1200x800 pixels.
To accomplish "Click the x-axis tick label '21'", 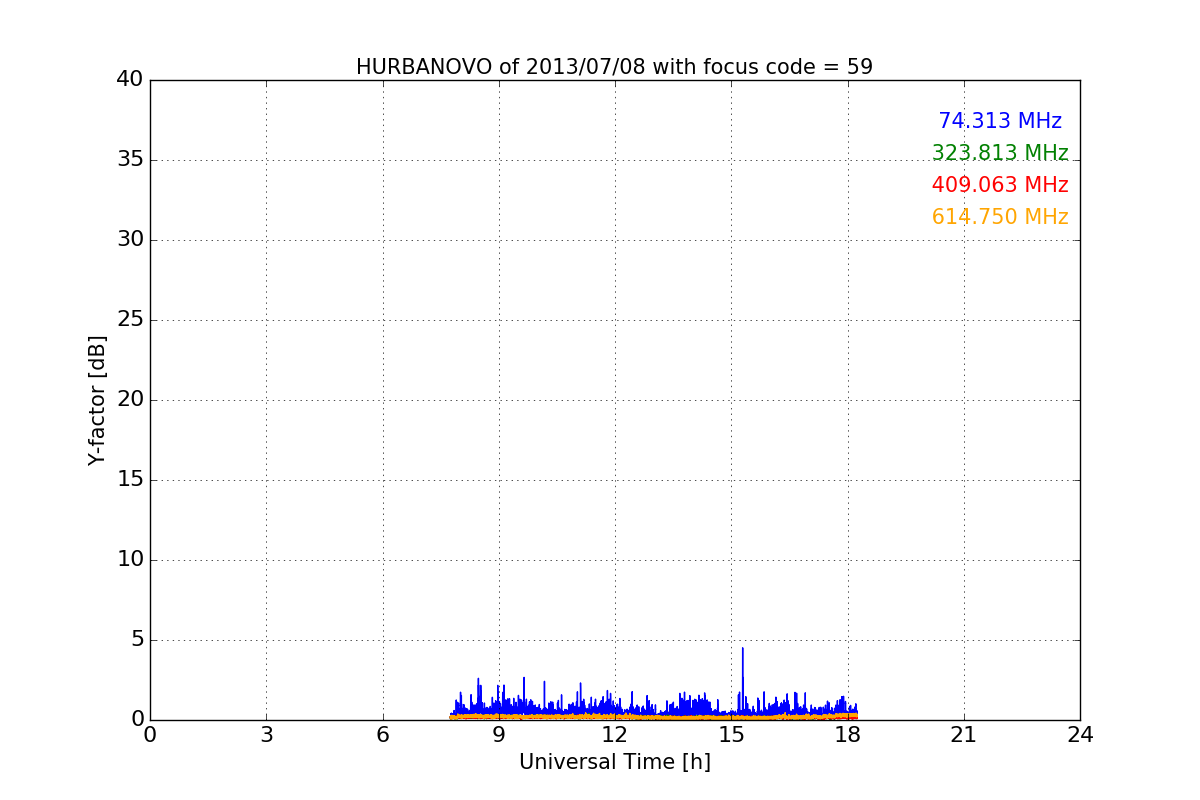I will [964, 735].
